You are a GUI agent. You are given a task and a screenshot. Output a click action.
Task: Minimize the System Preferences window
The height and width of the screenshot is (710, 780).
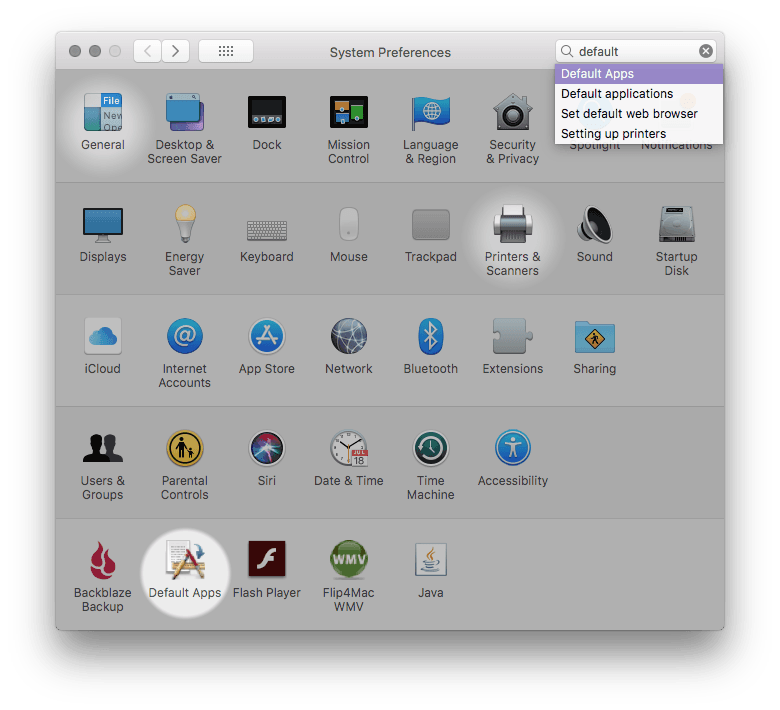click(95, 51)
